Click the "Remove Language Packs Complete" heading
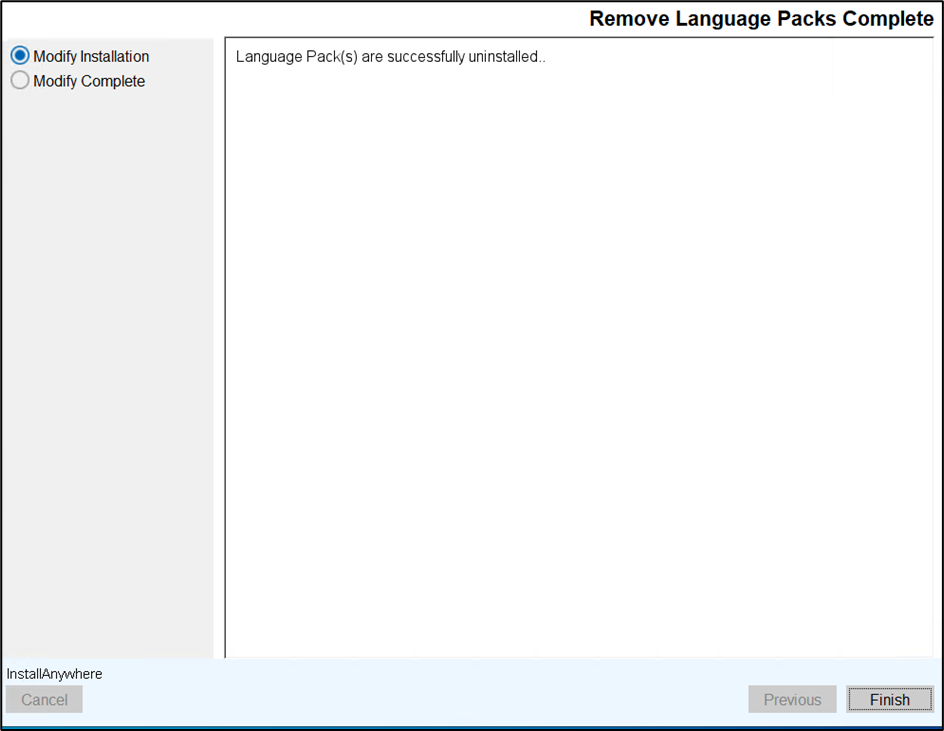944x731 pixels. click(761, 19)
